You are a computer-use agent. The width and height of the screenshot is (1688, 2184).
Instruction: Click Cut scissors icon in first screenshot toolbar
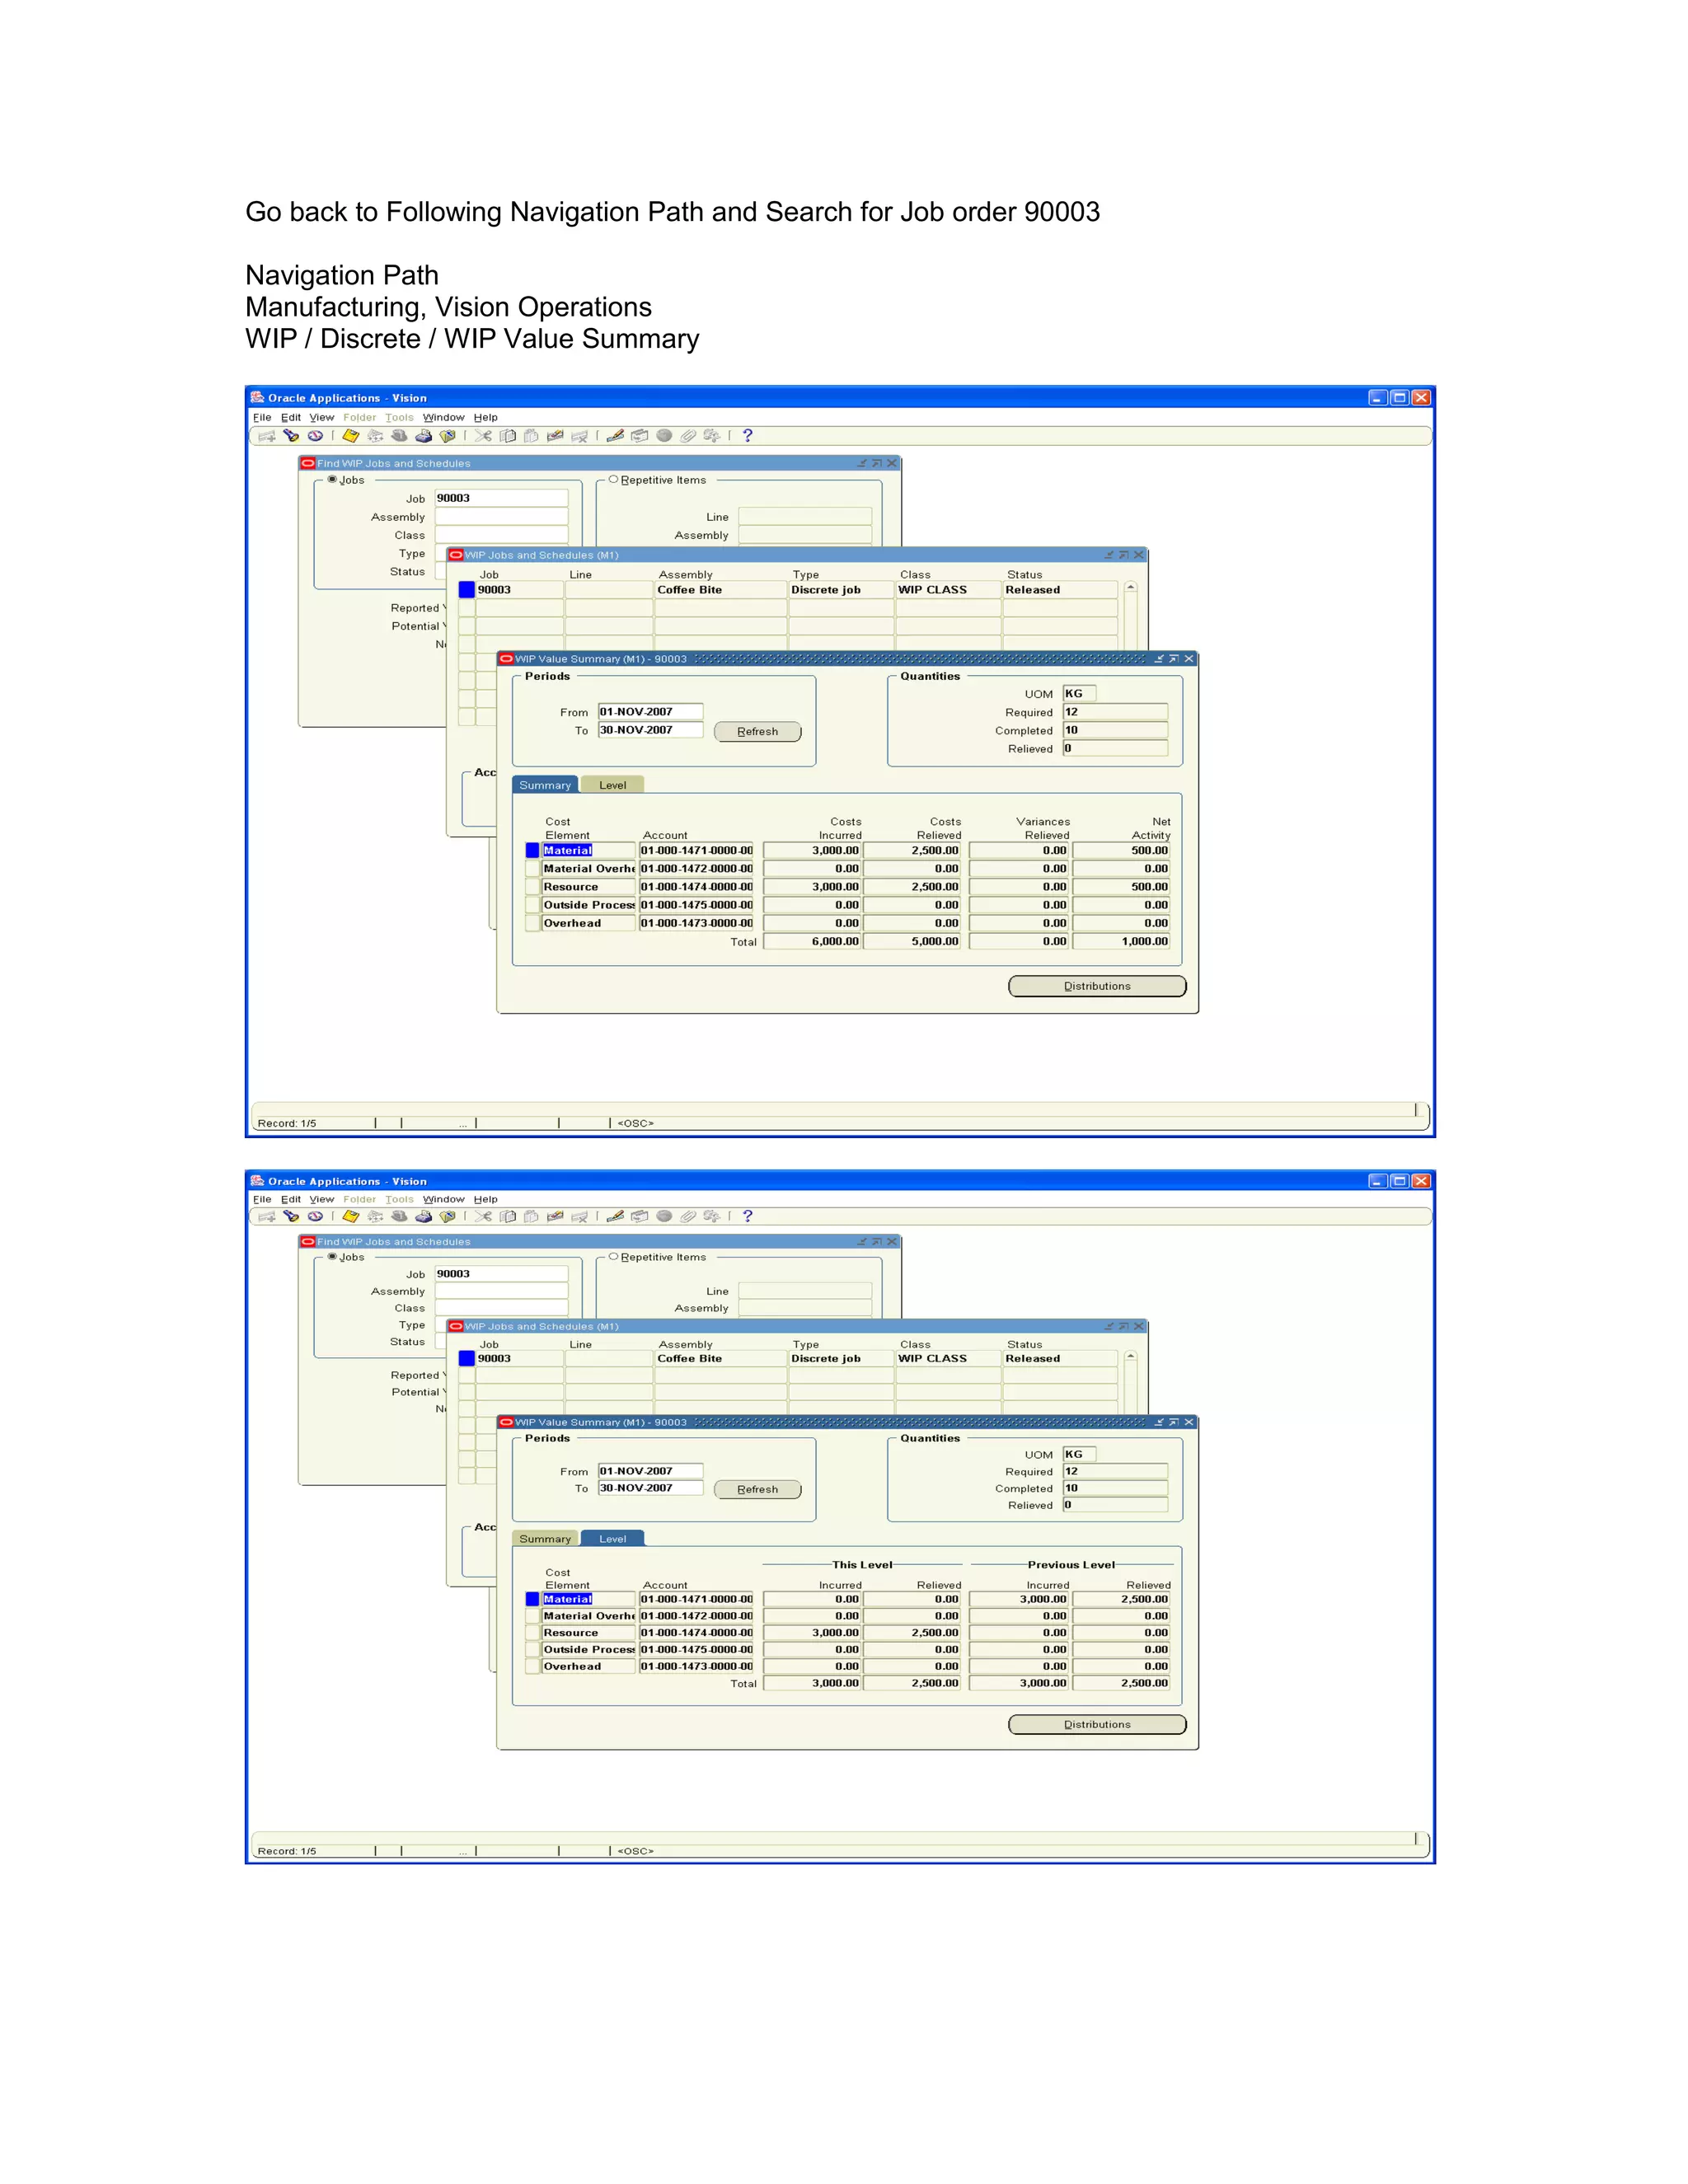click(x=483, y=436)
